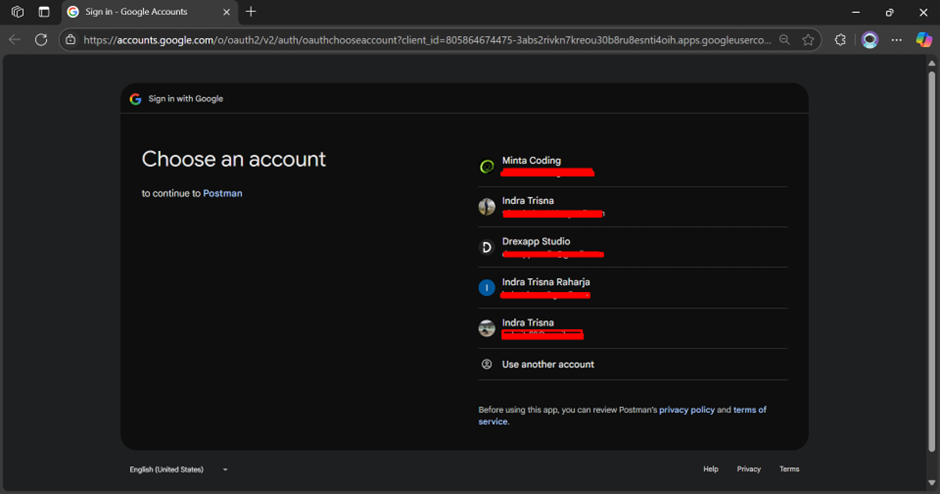940x494 pixels.
Task: Open the browser extensions icon
Action: (x=840, y=40)
